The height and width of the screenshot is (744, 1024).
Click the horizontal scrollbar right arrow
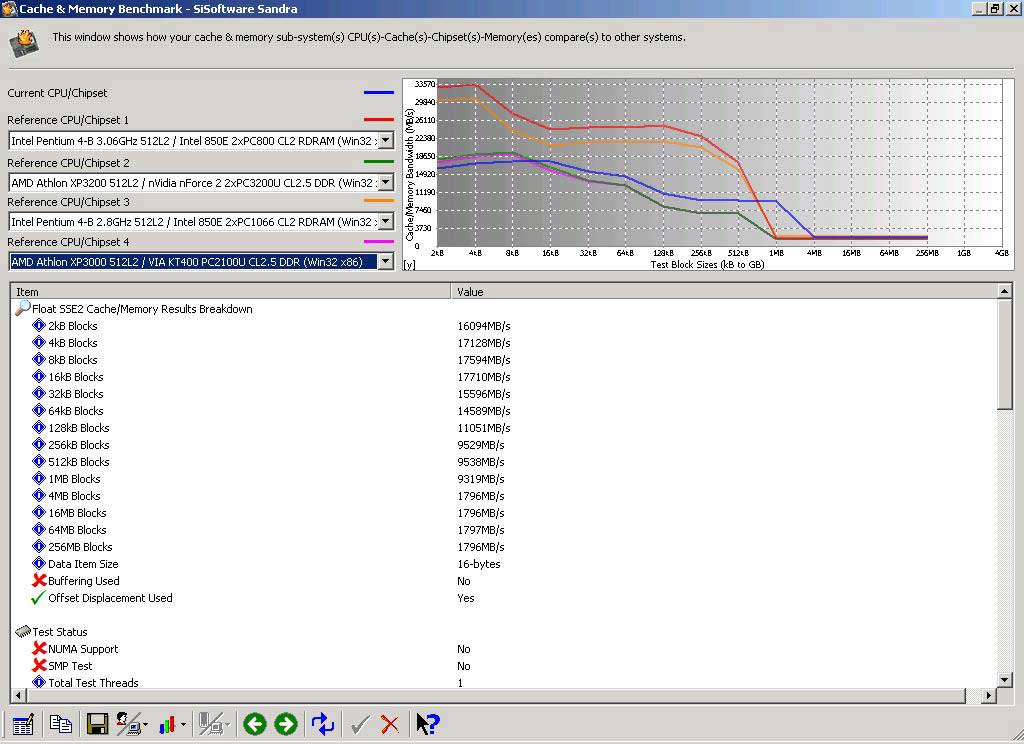[x=989, y=696]
